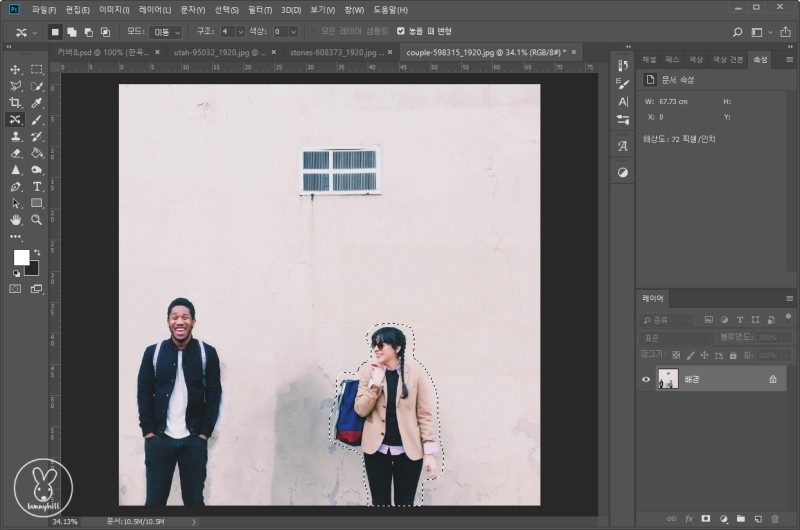Expand the 구조 value dropdown
Viewport: 800px width, 530px height.
click(x=239, y=32)
